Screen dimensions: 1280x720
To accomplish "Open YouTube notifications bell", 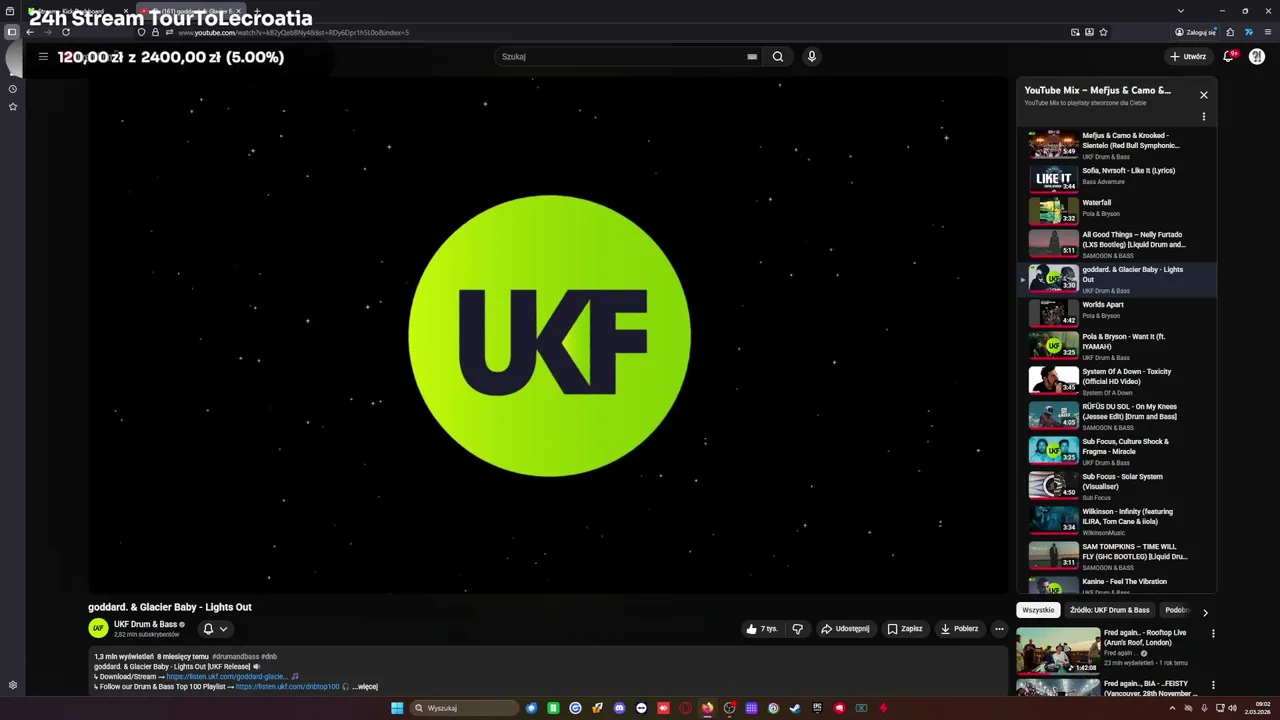I will pos(1229,57).
